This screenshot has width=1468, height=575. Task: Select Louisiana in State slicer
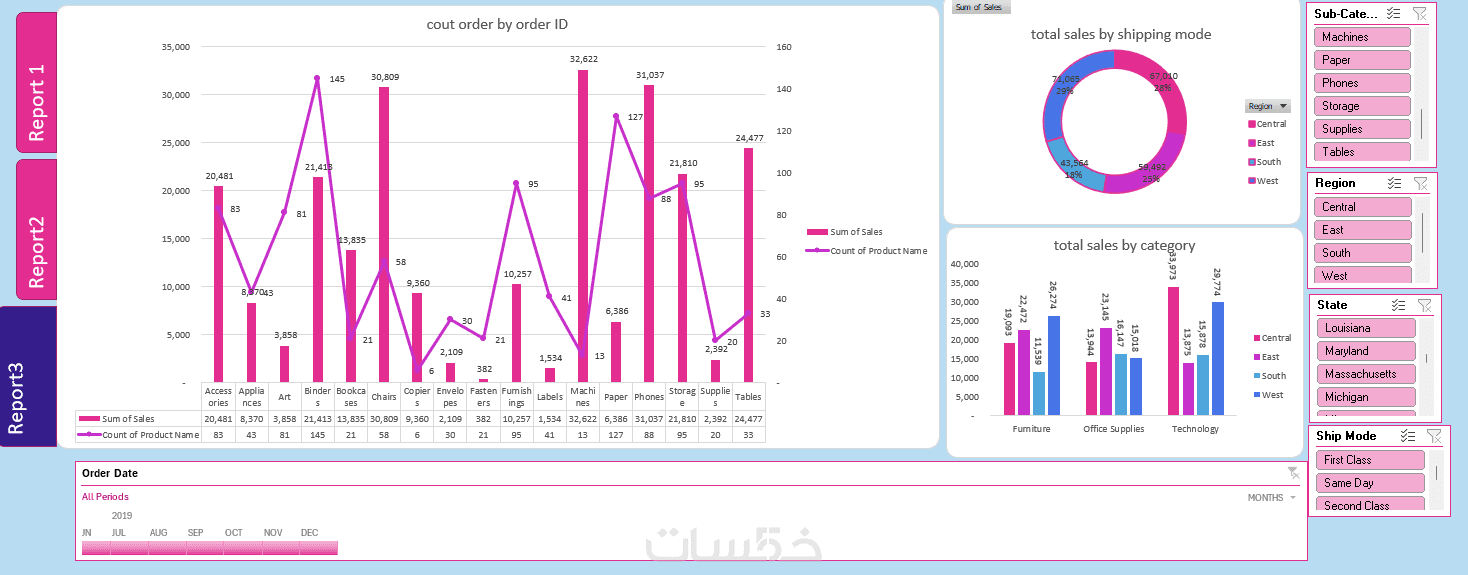(1365, 328)
